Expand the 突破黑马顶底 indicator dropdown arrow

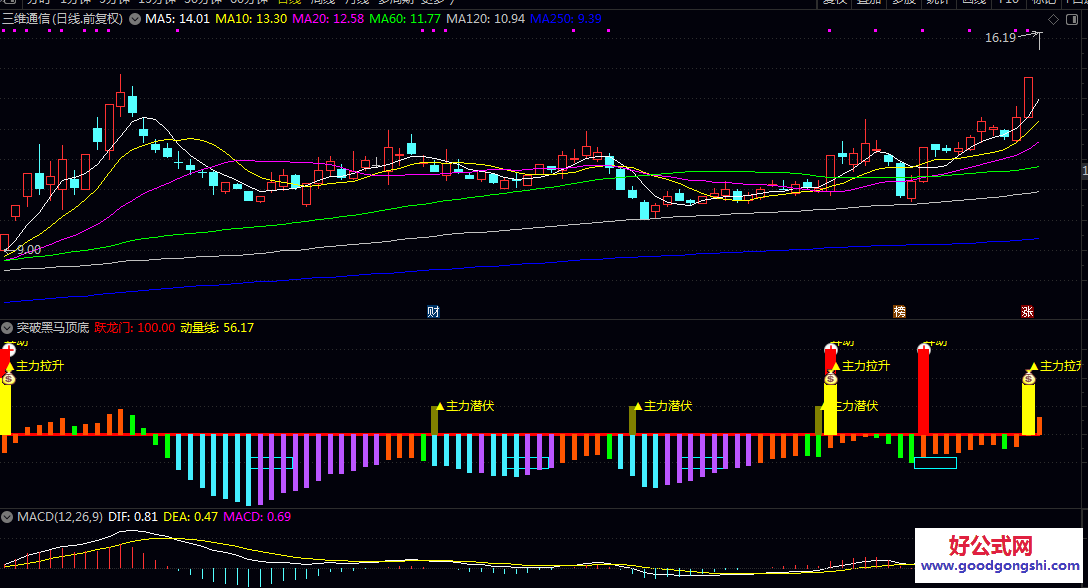pyautogui.click(x=8, y=327)
